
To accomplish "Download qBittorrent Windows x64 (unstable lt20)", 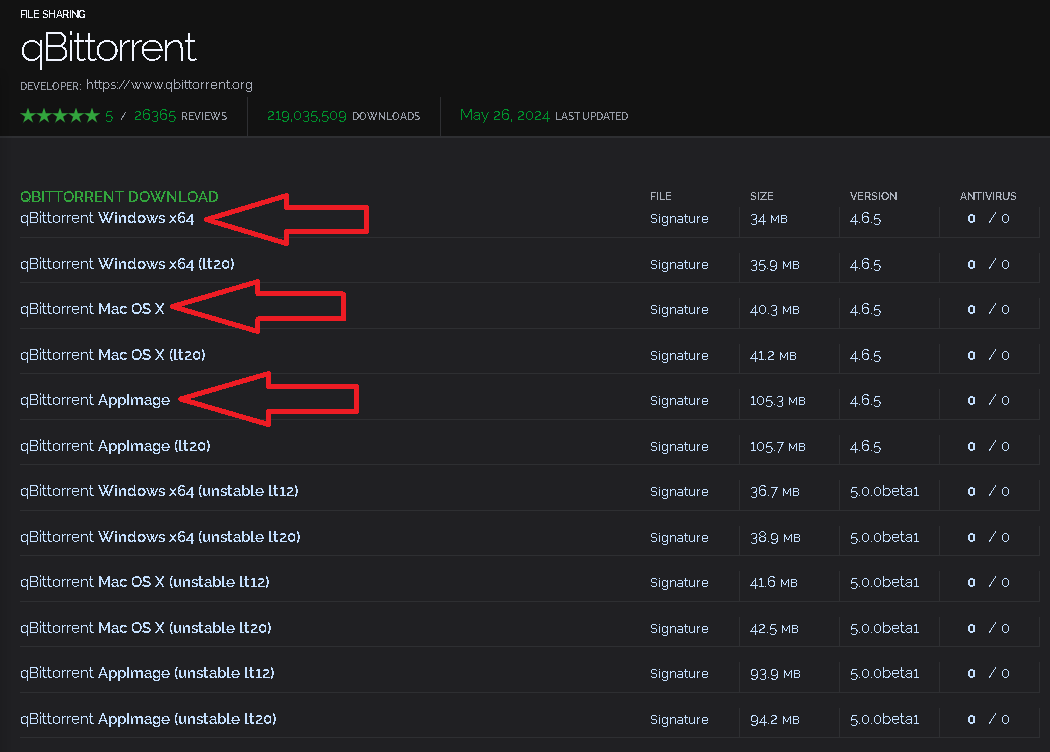I will tap(160, 537).
